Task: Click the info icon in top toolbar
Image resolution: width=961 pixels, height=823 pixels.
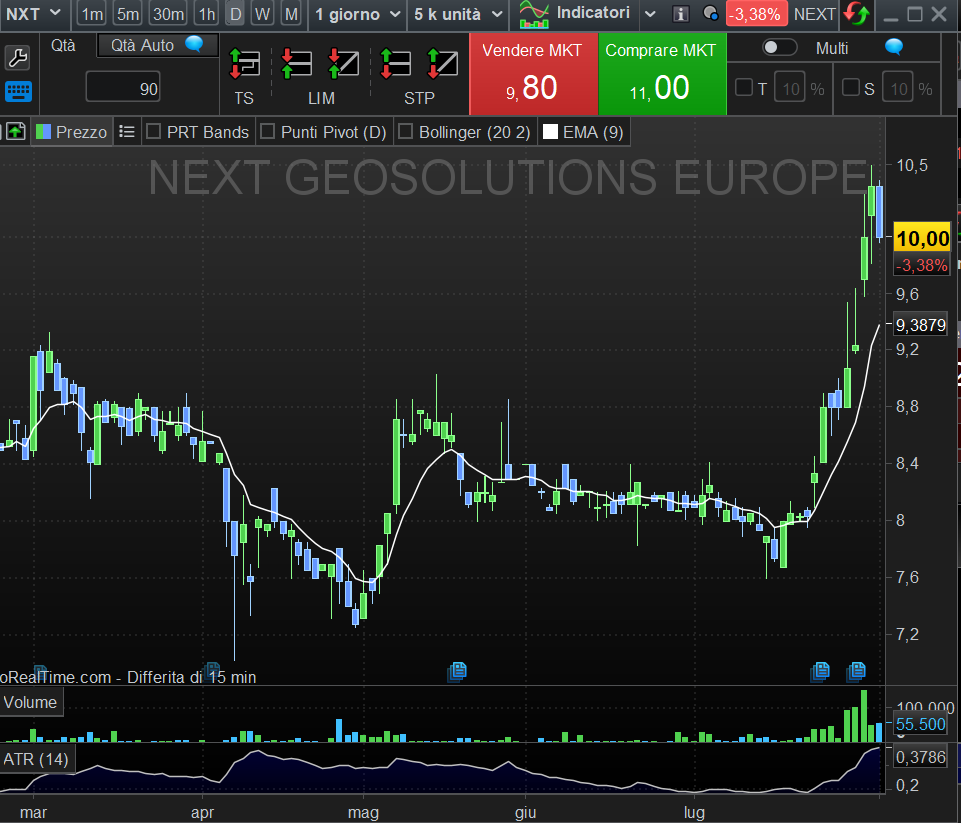Action: coord(680,14)
